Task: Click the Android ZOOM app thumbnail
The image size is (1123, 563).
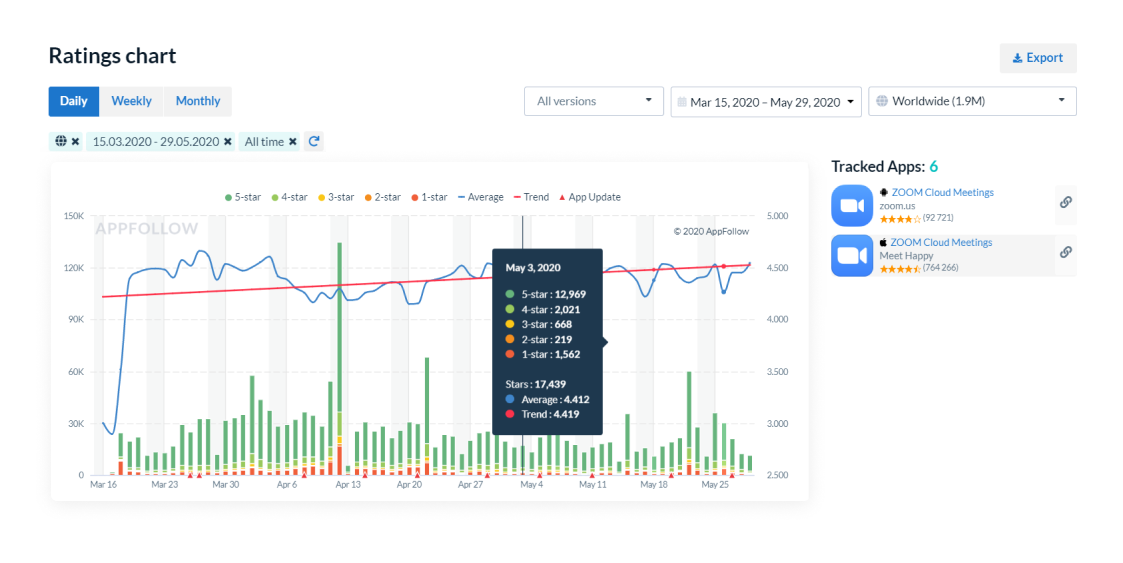Action: point(851,206)
